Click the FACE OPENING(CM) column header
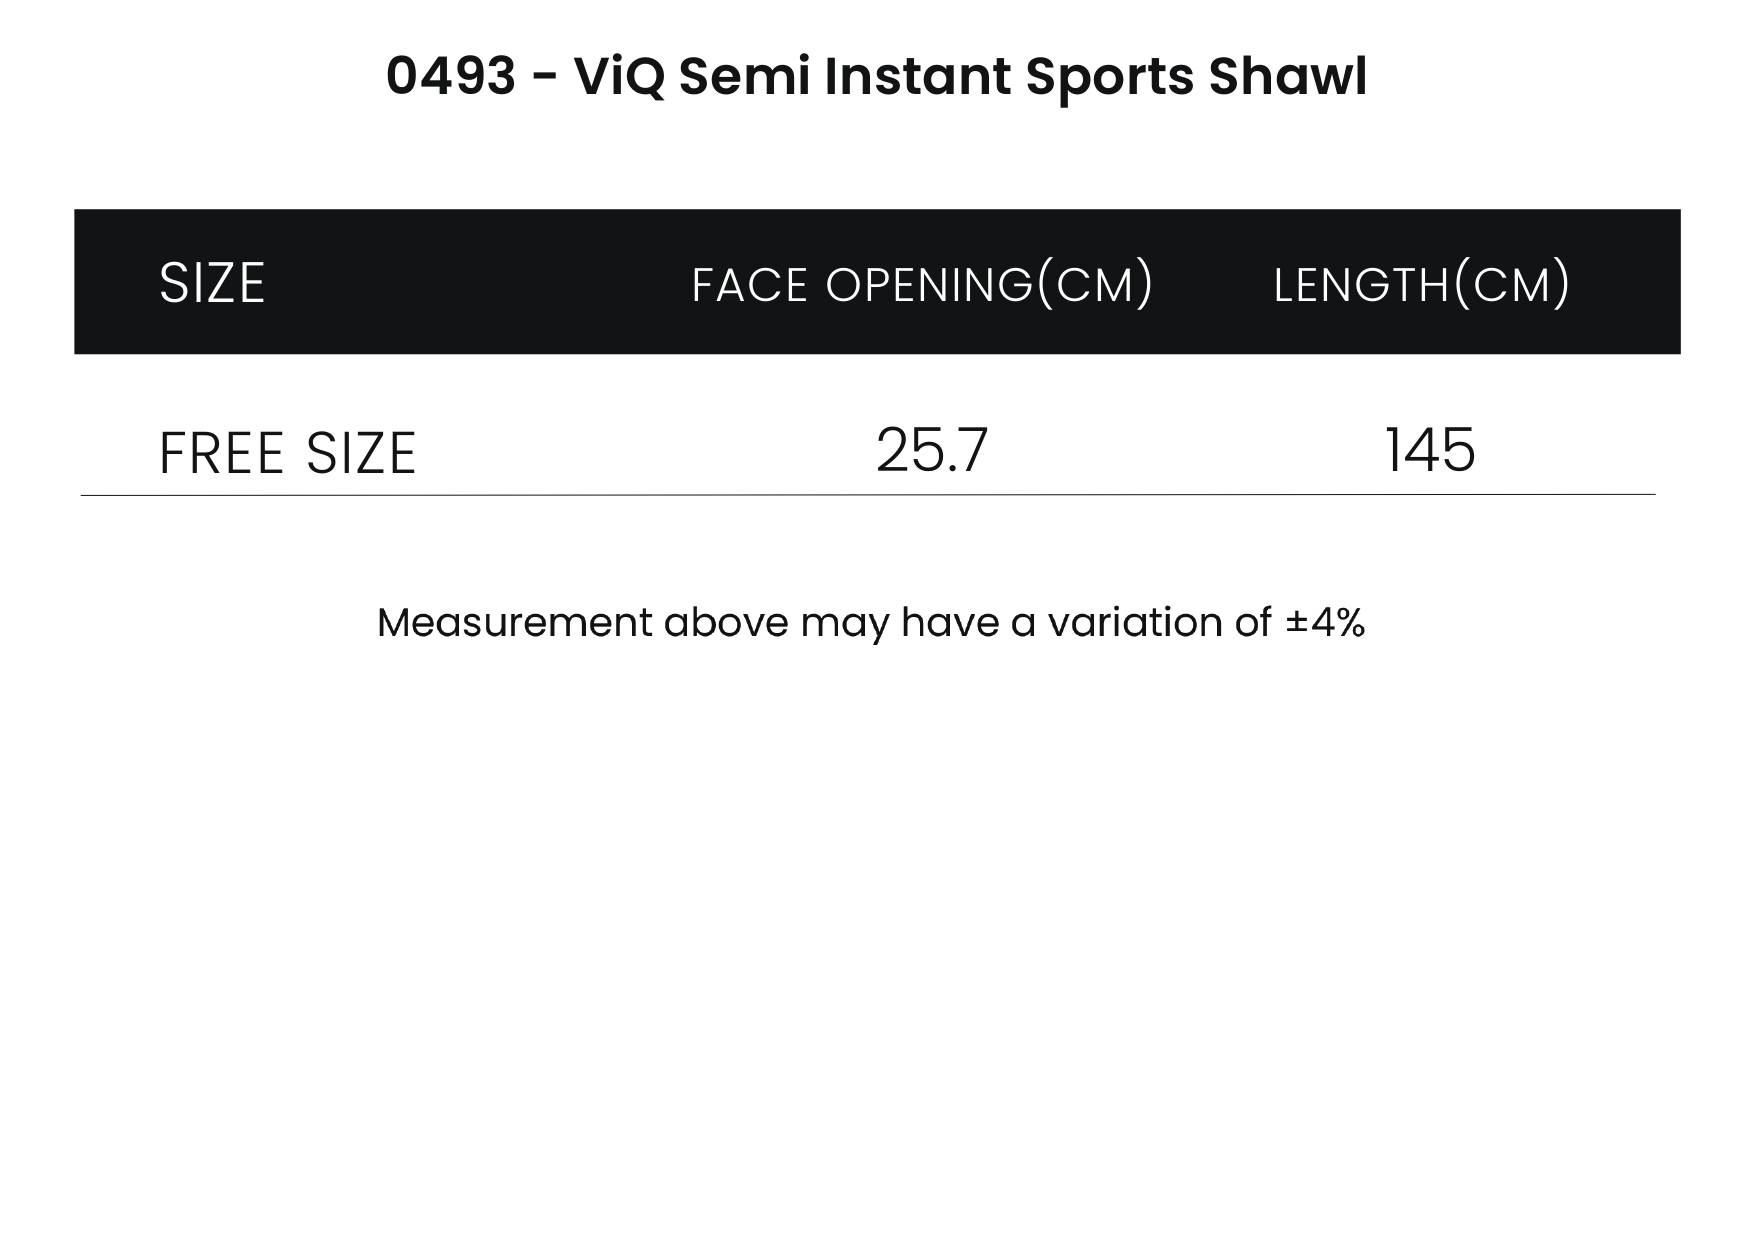 (x=922, y=284)
